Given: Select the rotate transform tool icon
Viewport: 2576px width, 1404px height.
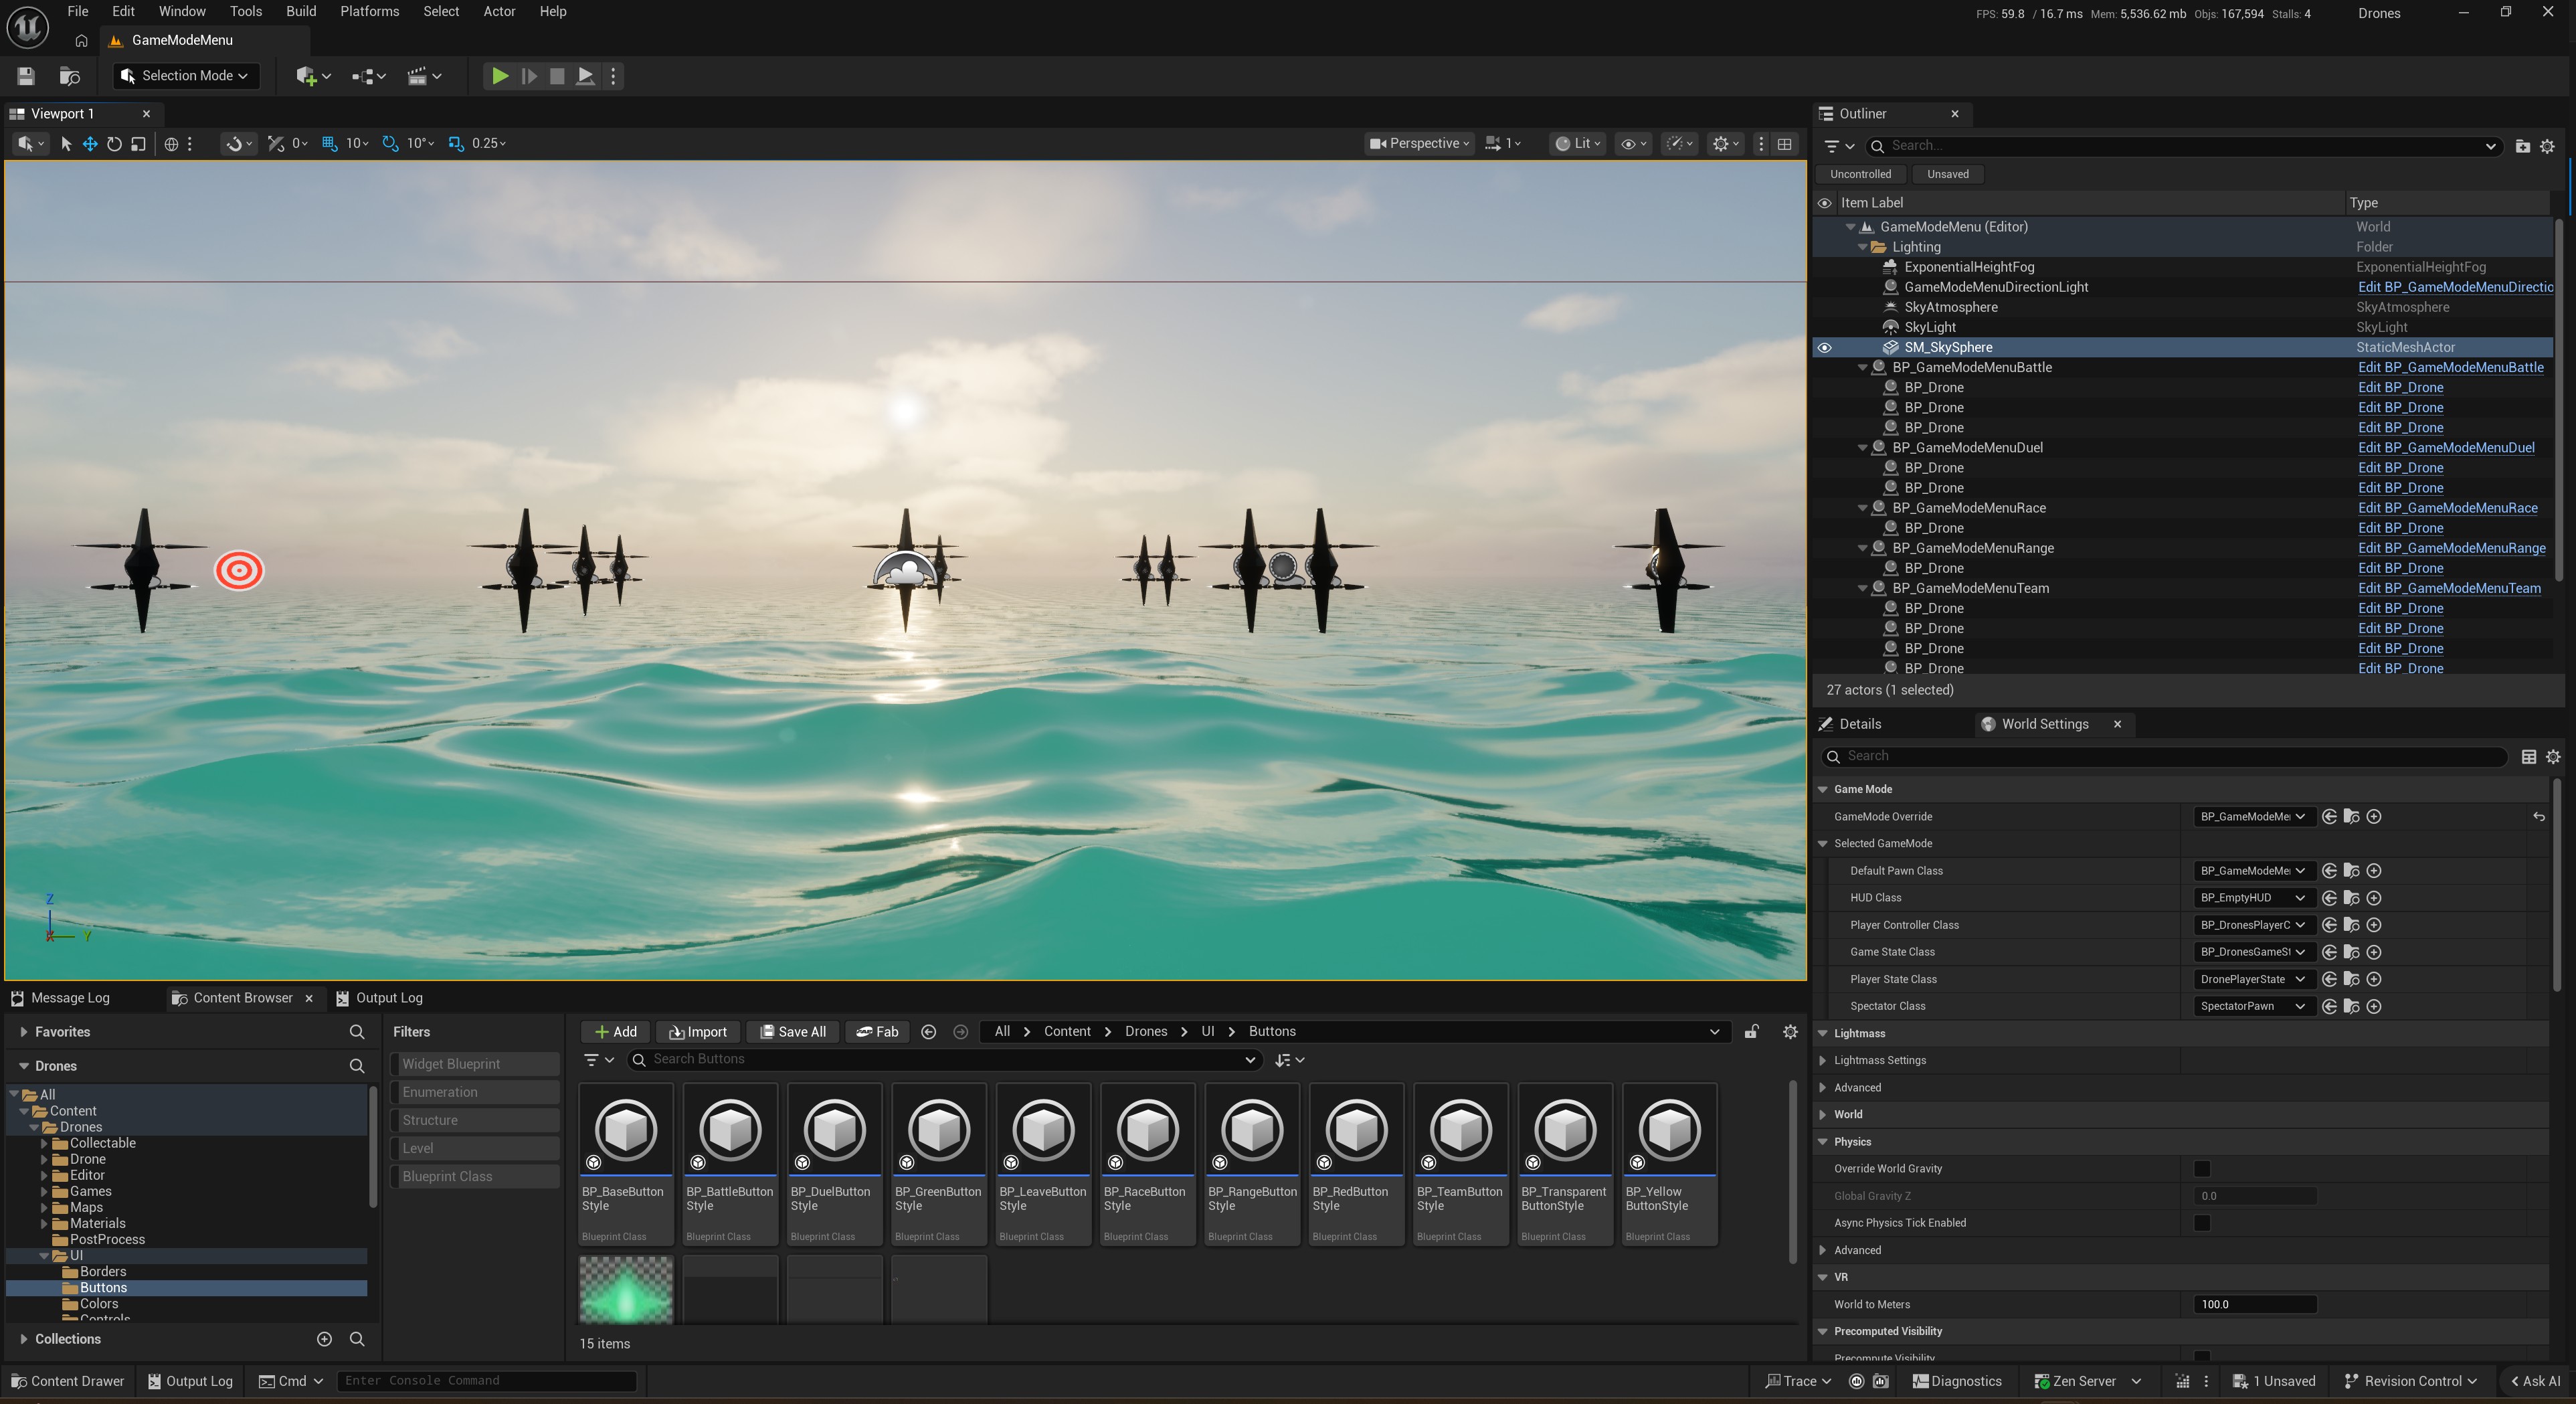Looking at the screenshot, I should (x=114, y=144).
